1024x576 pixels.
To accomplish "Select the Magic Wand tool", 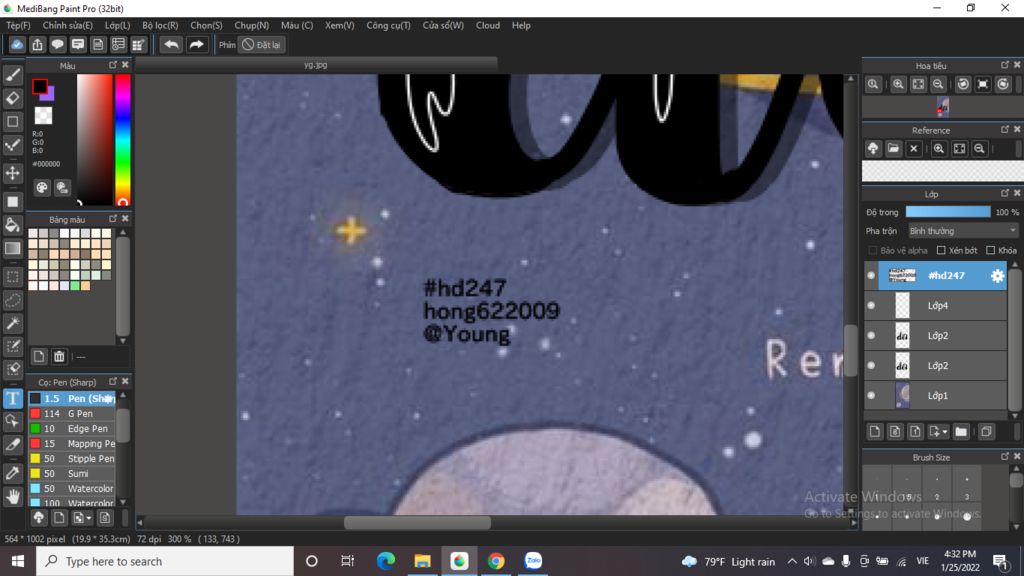I will coord(12,323).
